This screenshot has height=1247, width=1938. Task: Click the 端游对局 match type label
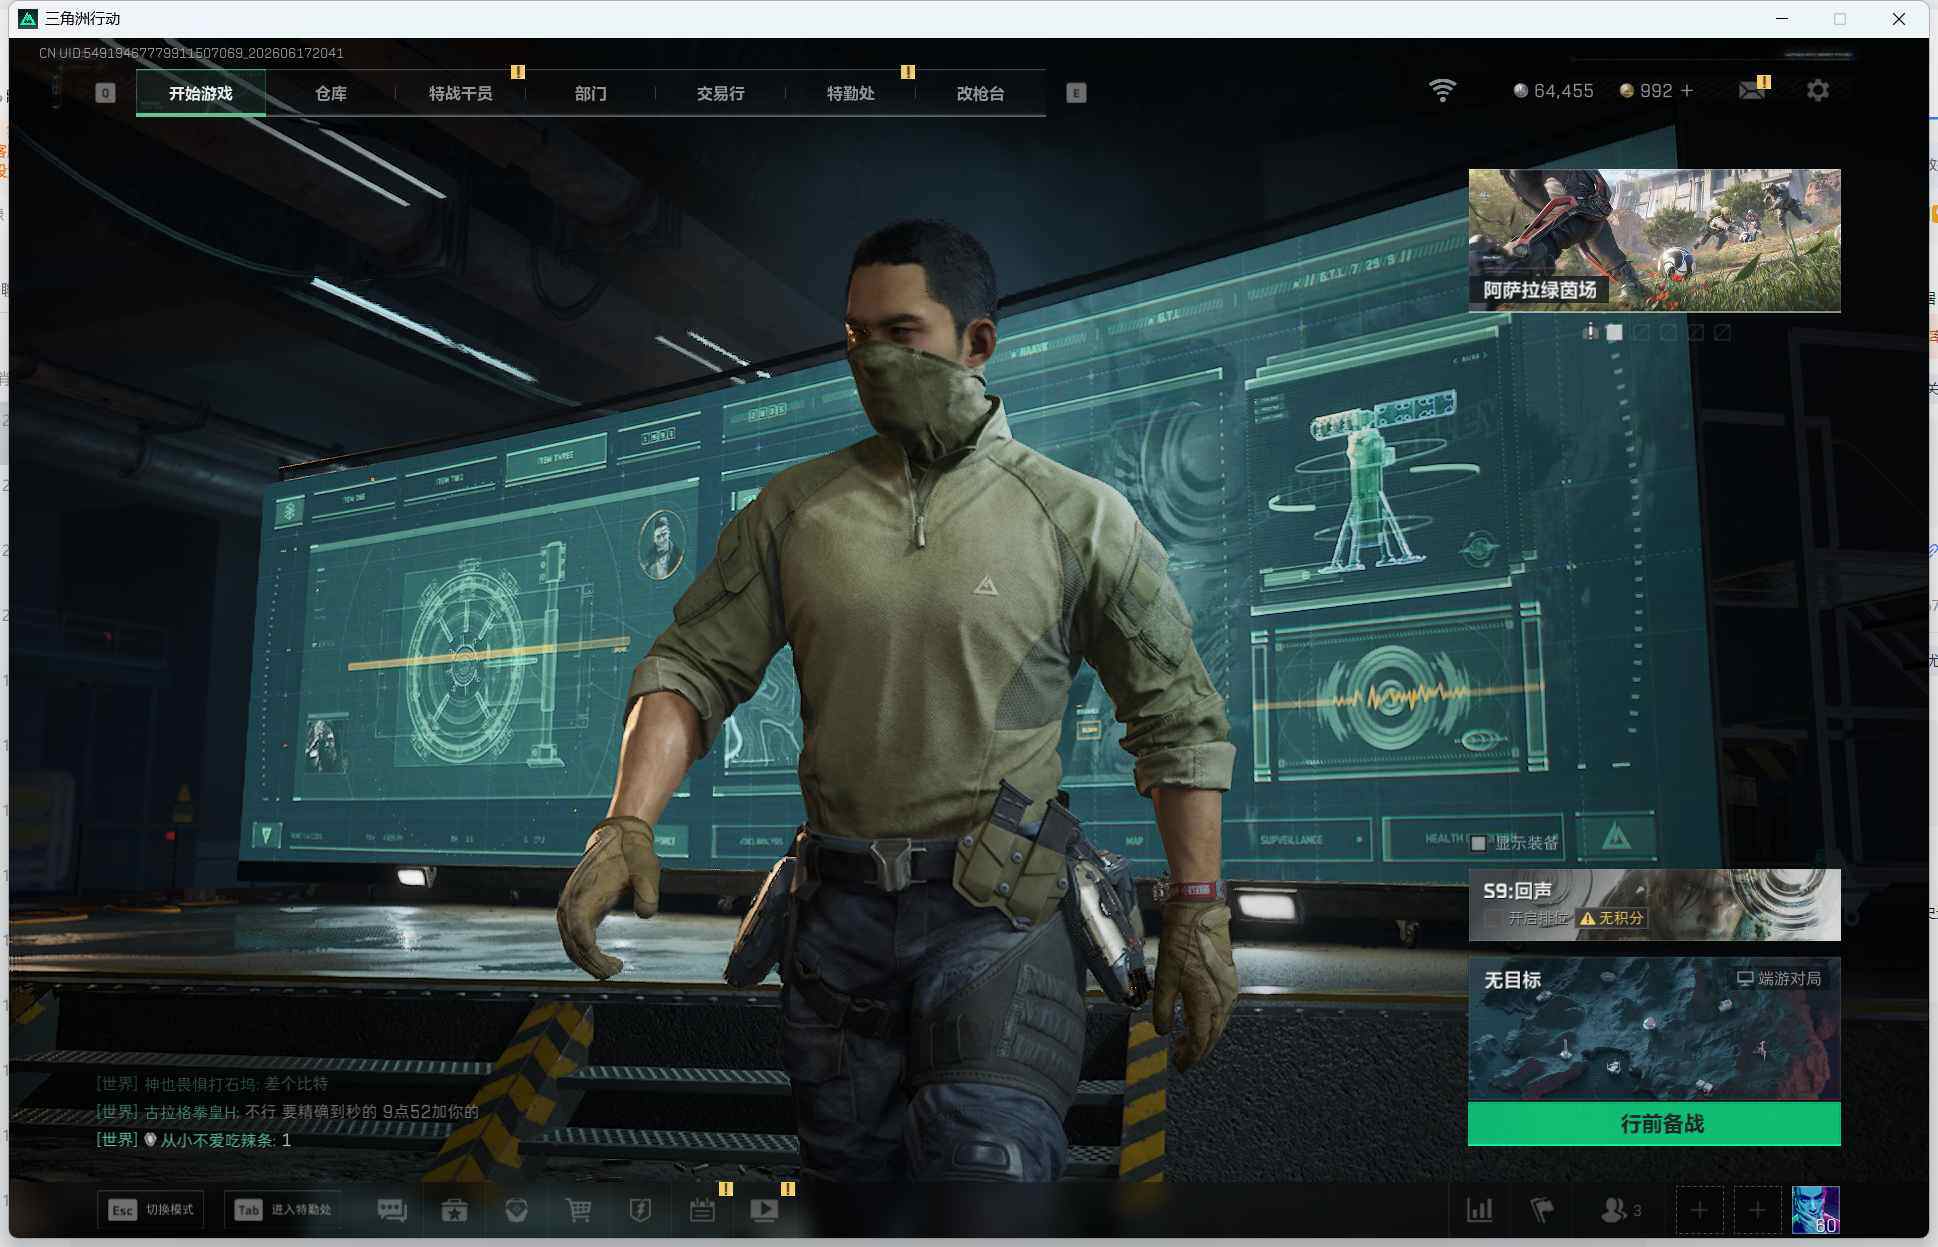(1779, 978)
